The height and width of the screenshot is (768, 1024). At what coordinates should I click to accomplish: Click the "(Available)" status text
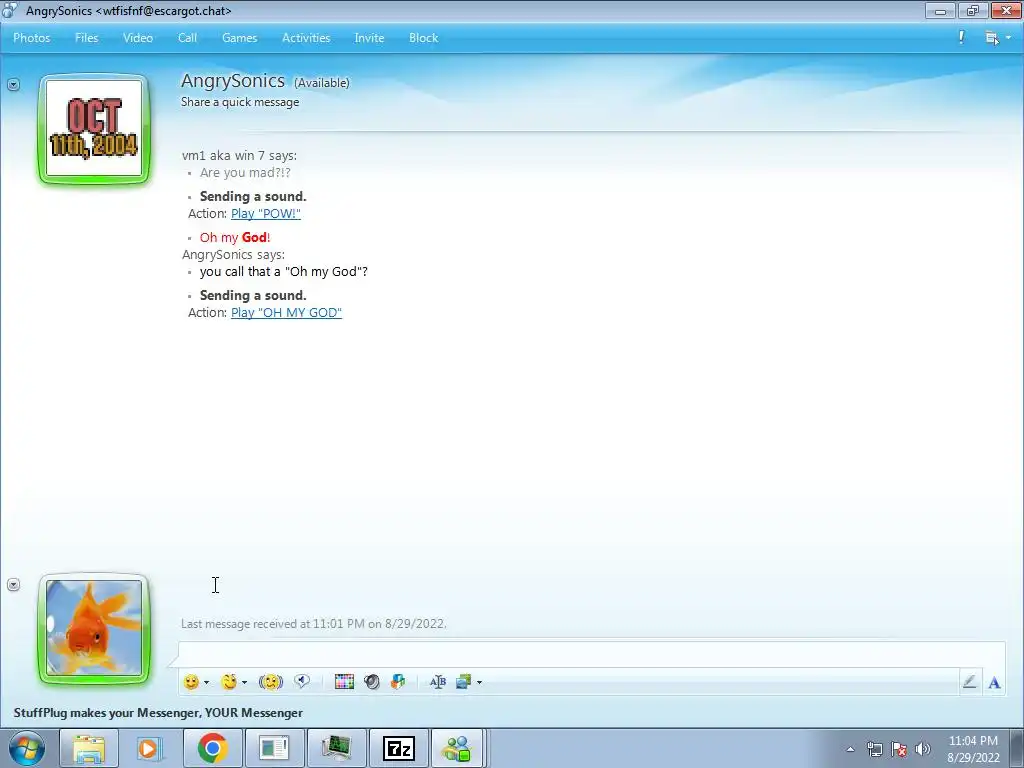(x=321, y=83)
